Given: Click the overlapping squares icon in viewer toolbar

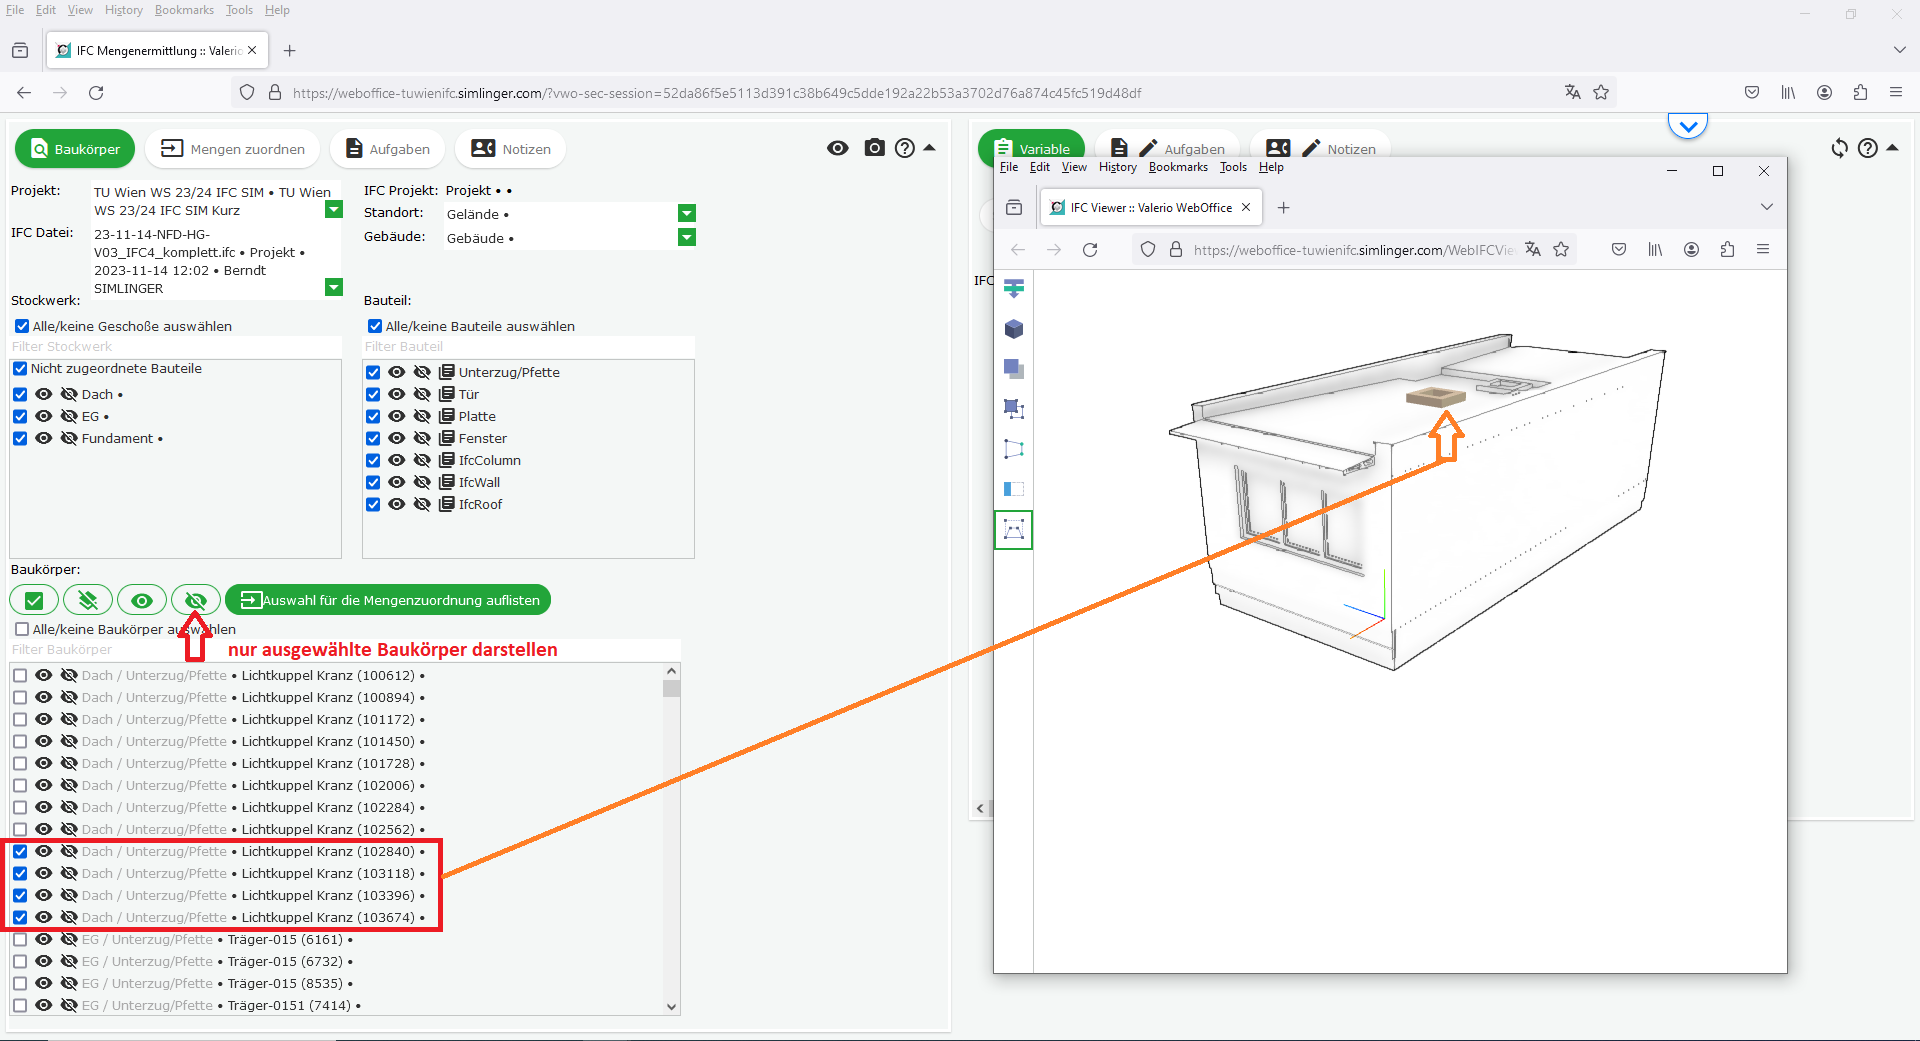Looking at the screenshot, I should [1013, 369].
